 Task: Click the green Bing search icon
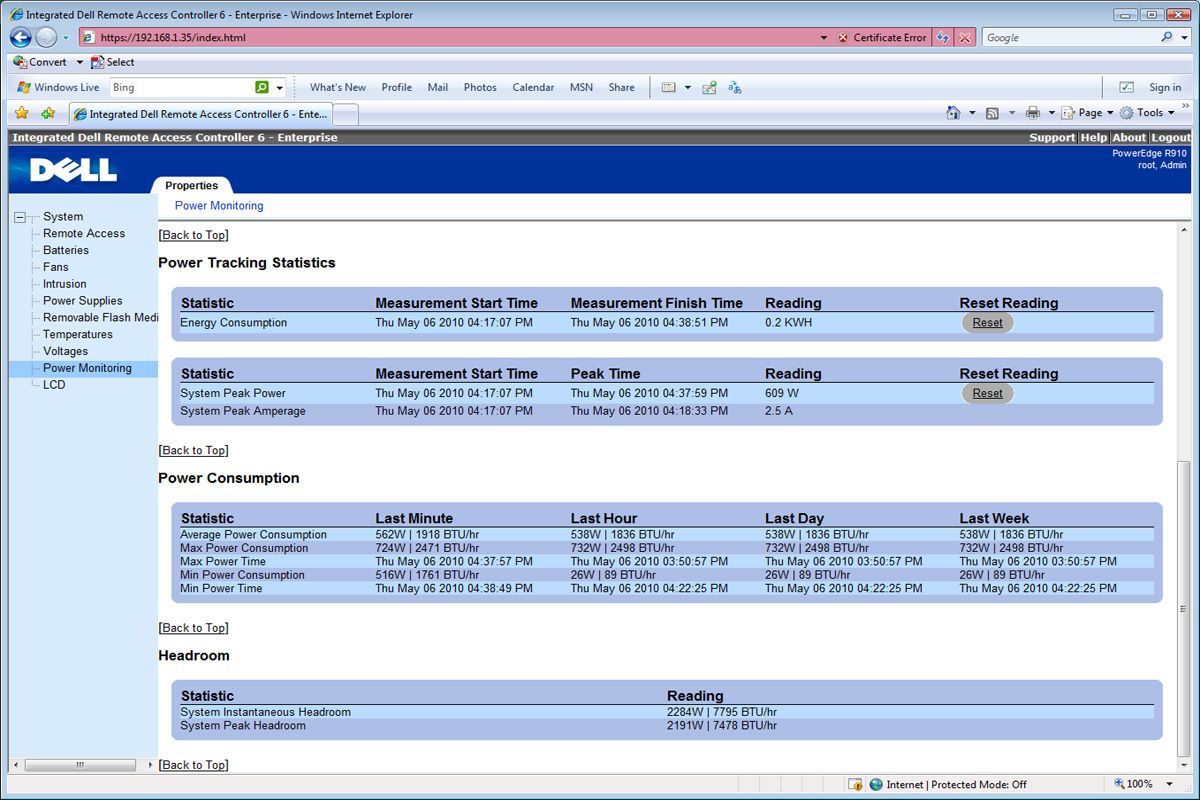click(262, 87)
